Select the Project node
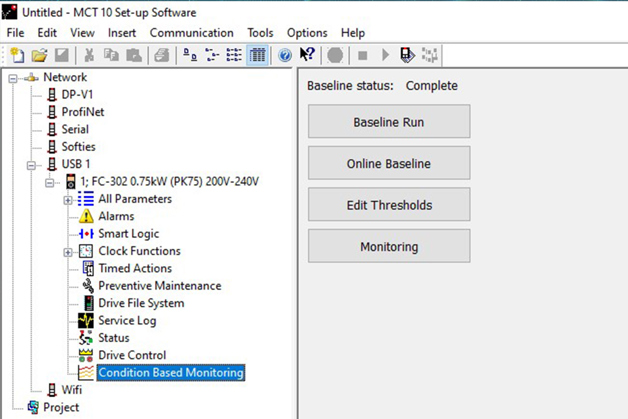The height and width of the screenshot is (419, 628). [x=61, y=407]
